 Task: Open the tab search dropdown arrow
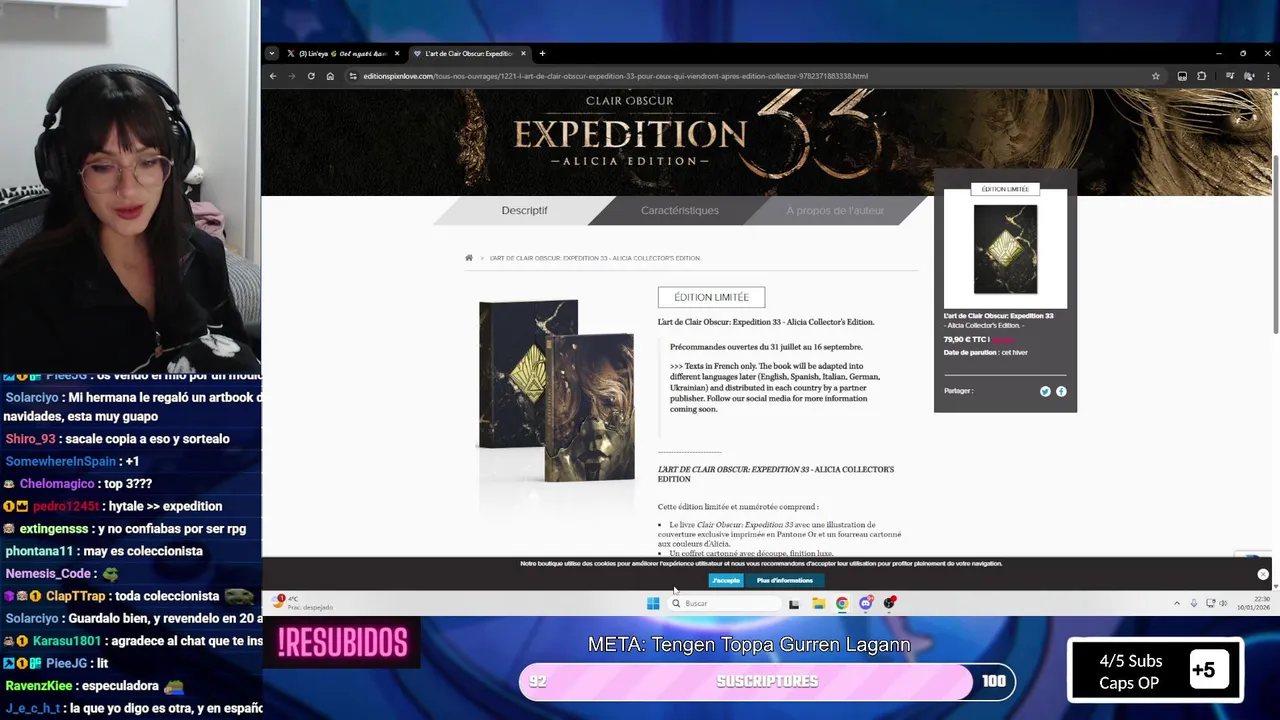(x=271, y=54)
